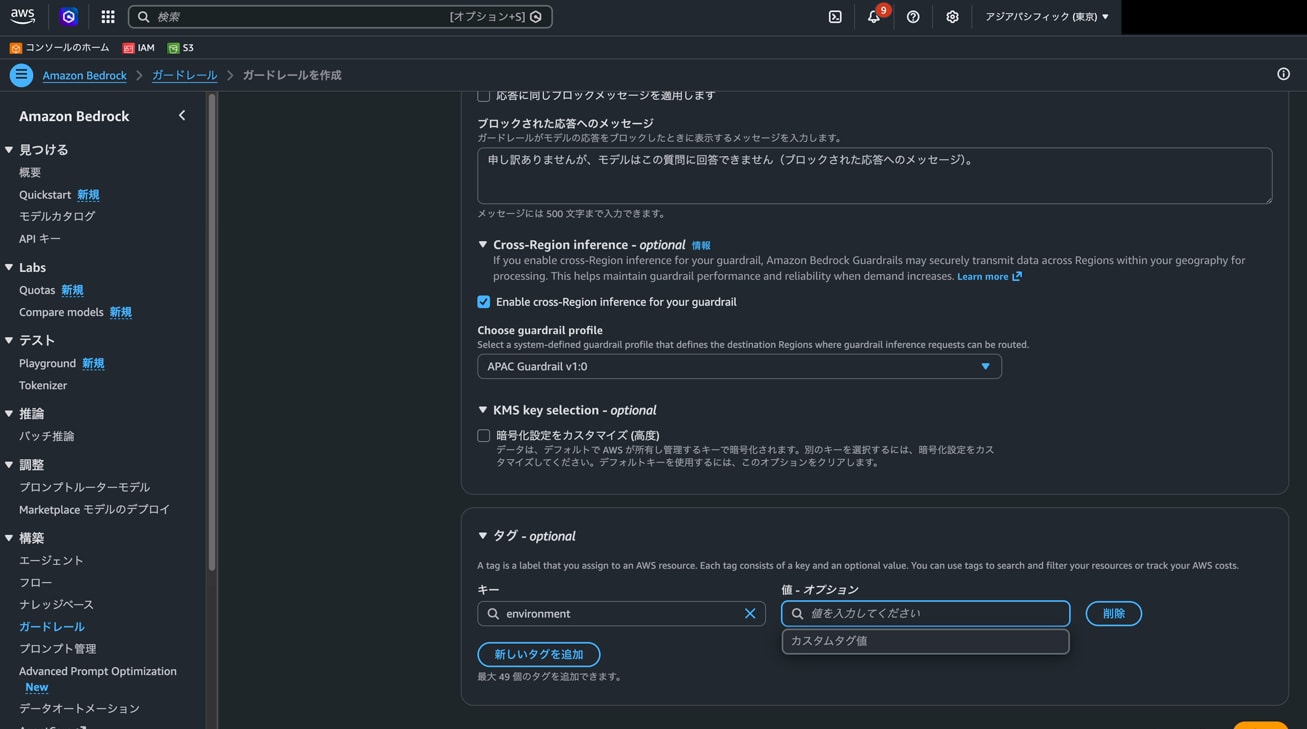Open the AWS console home logo
Screen dimensions: 1307x729
point(22,16)
